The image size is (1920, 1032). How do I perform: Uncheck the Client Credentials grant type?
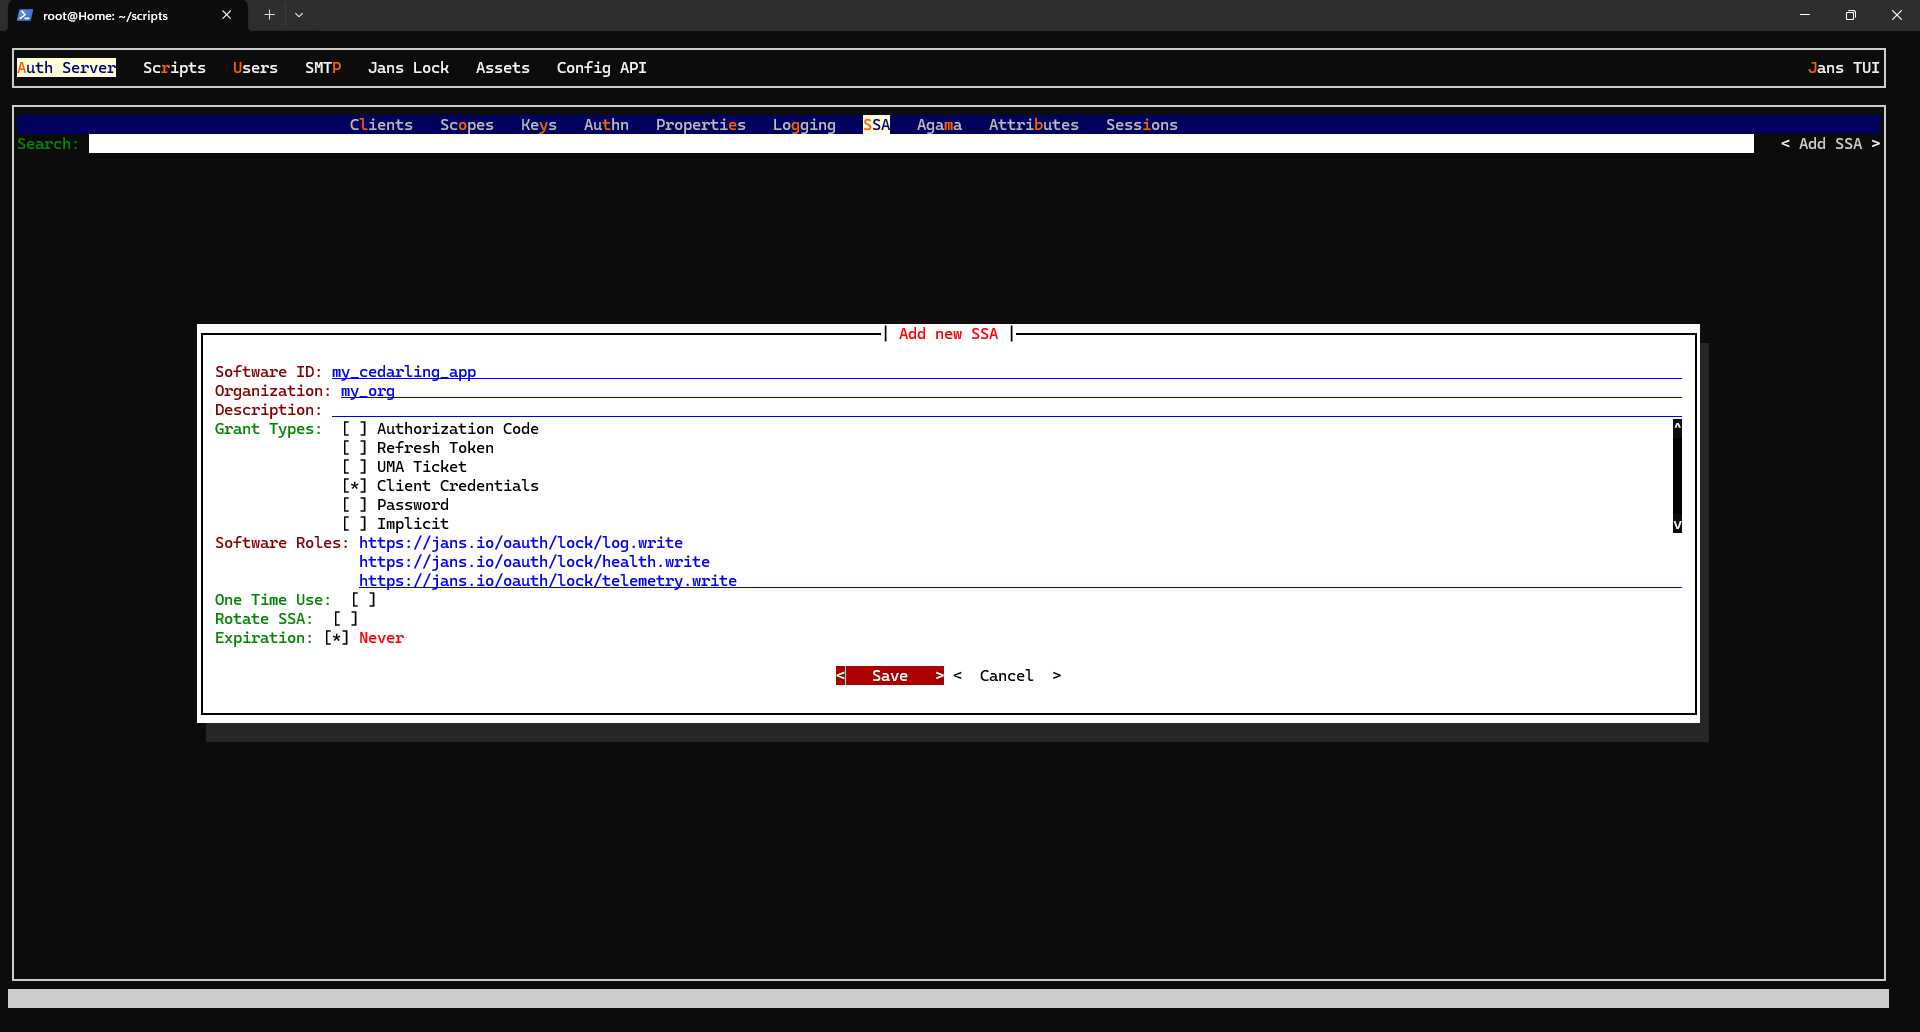354,486
